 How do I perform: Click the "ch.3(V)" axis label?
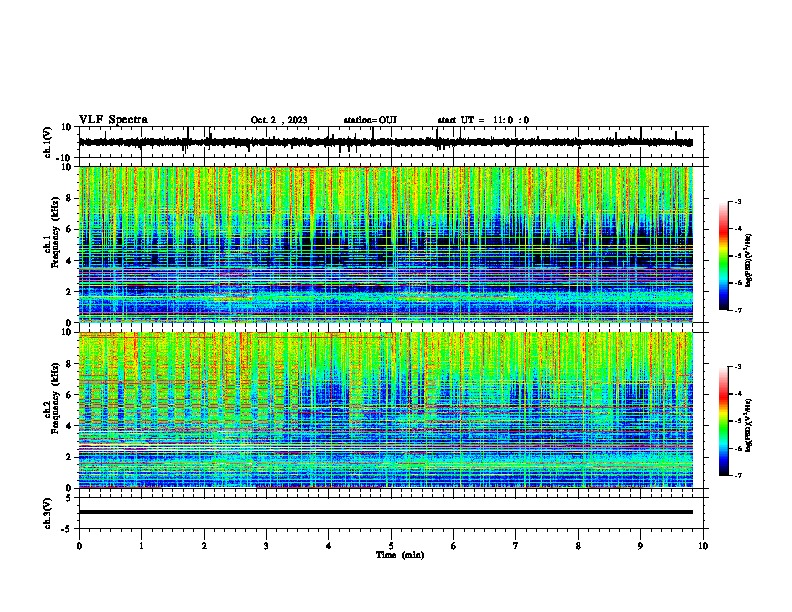click(x=48, y=514)
